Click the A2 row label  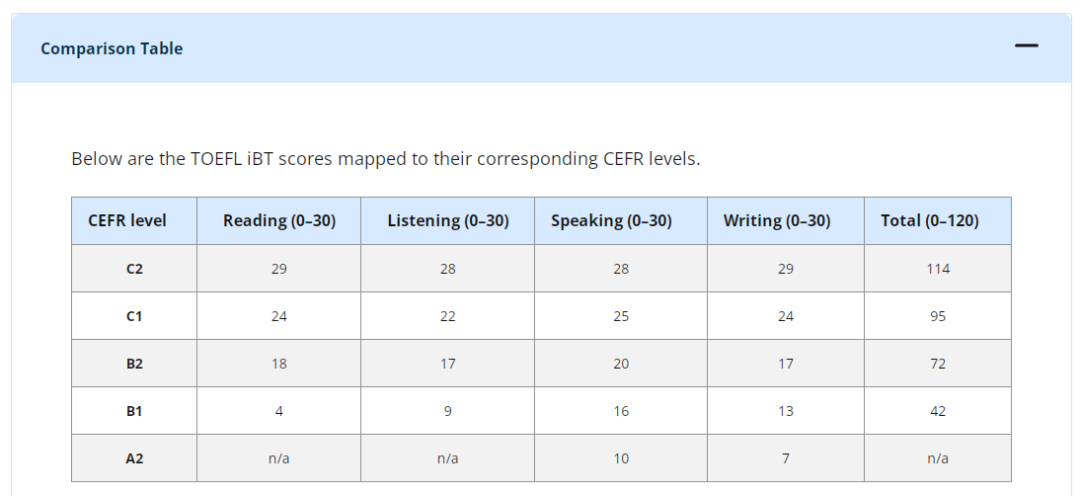click(134, 458)
